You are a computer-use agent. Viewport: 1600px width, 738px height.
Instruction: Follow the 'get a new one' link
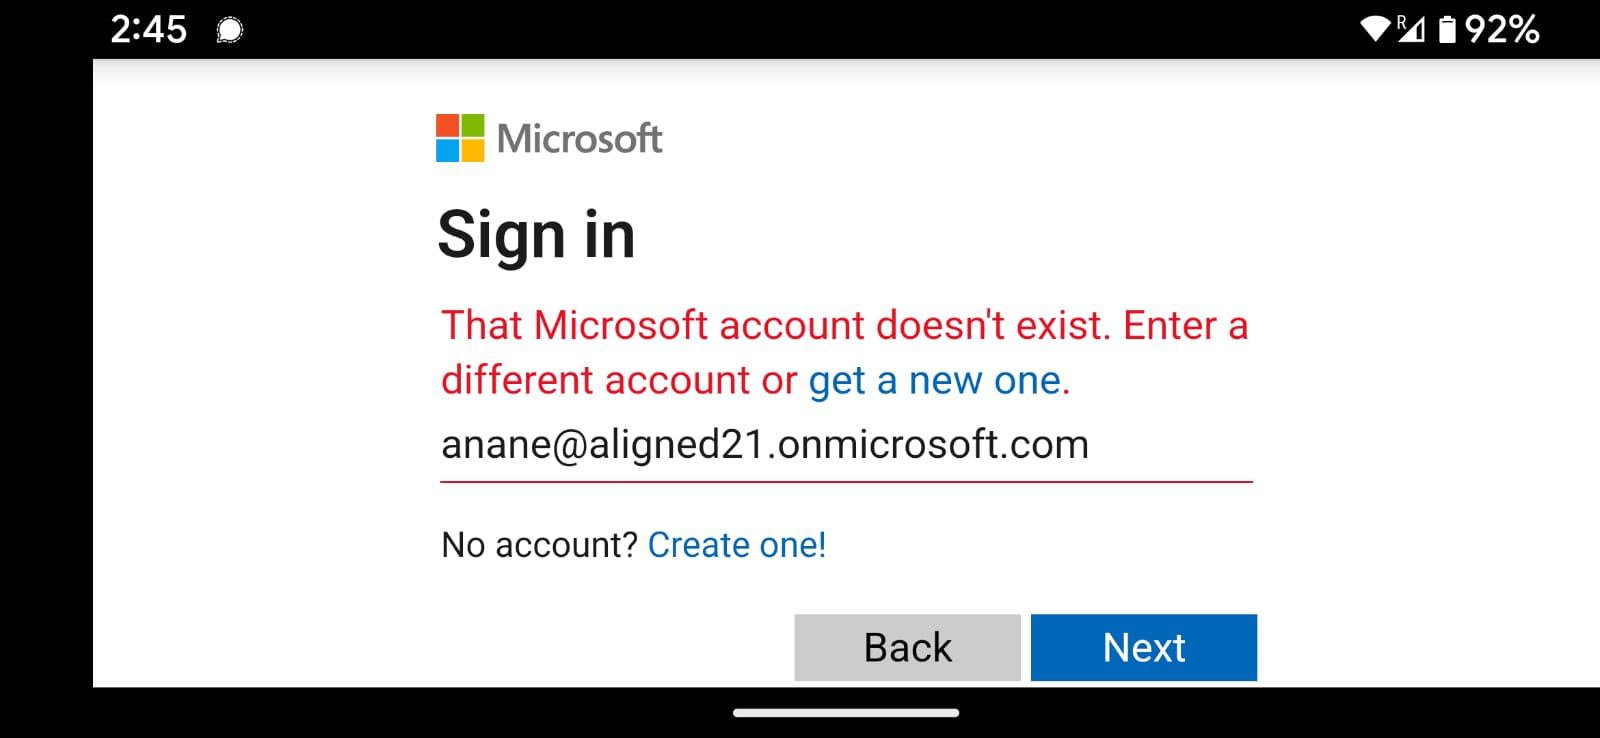pos(939,380)
